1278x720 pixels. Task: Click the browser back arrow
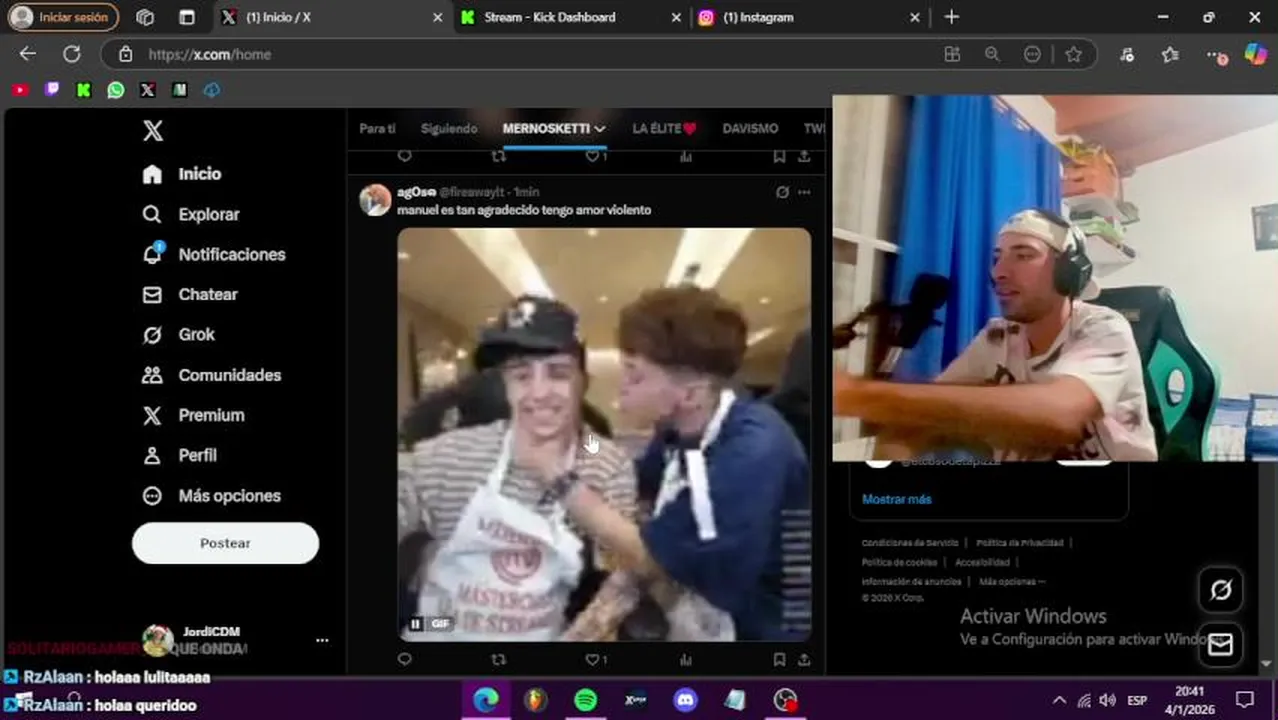pos(28,54)
